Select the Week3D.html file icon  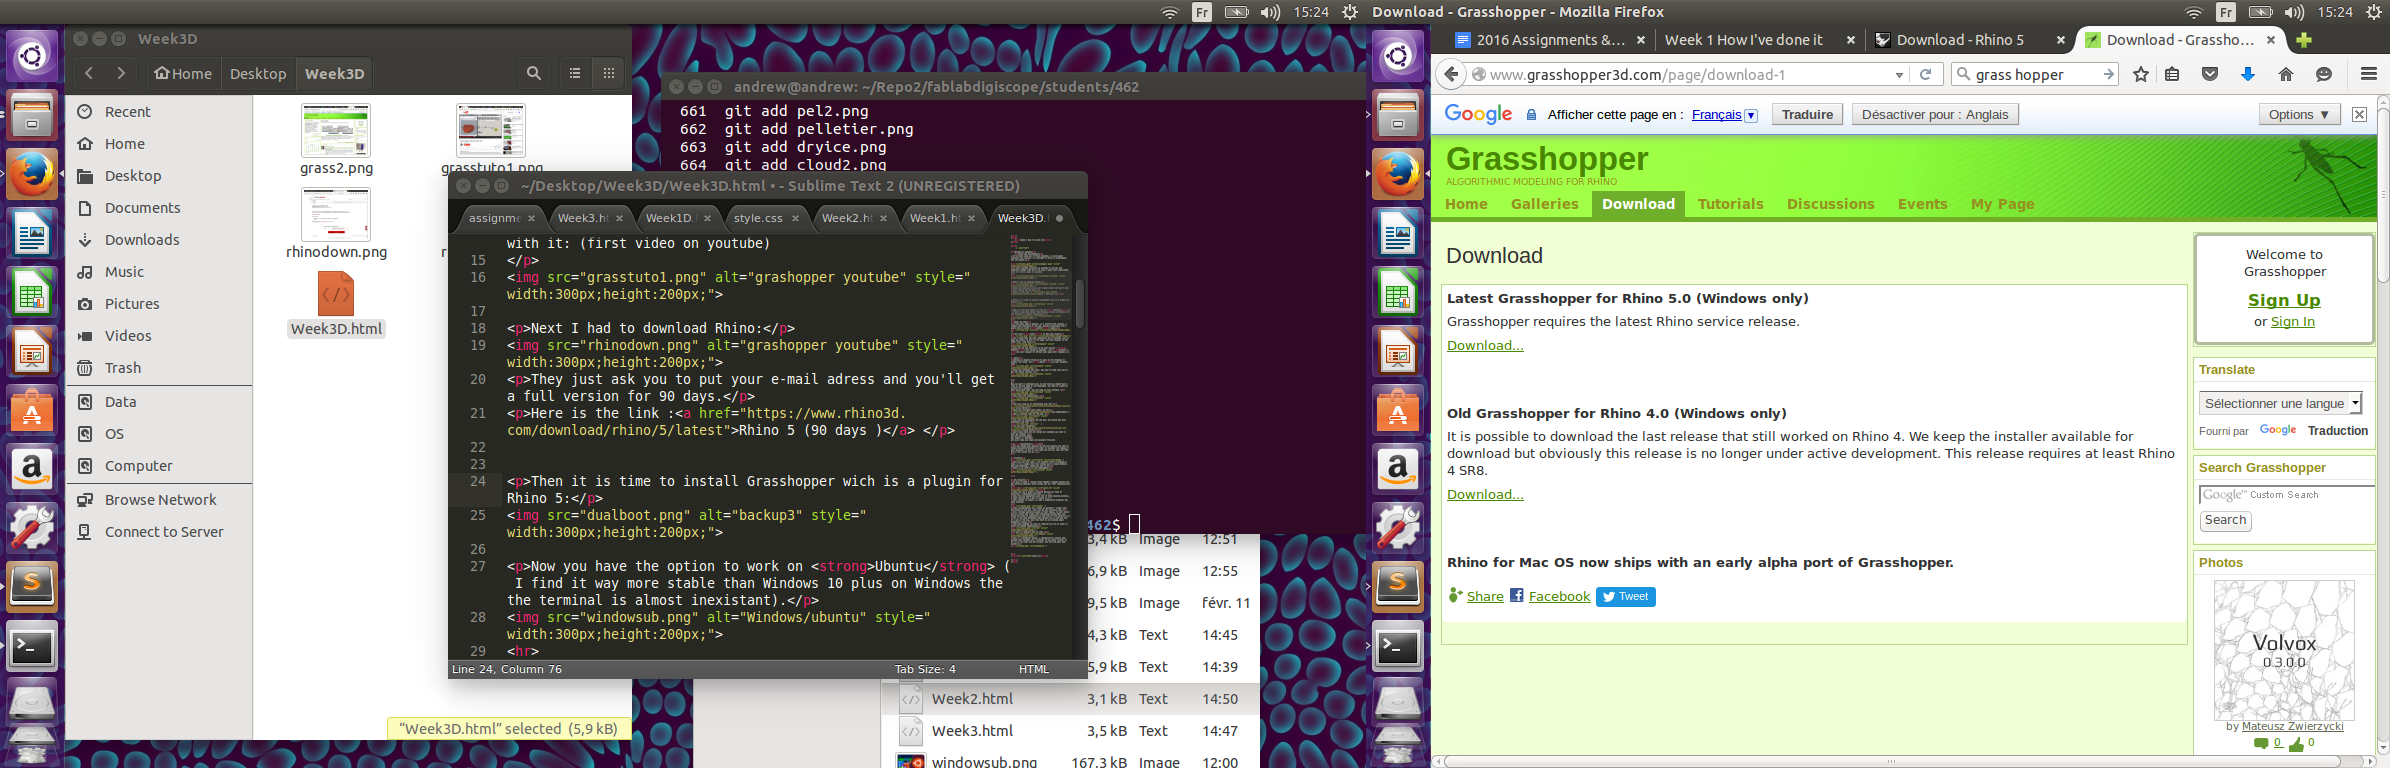[x=336, y=294]
